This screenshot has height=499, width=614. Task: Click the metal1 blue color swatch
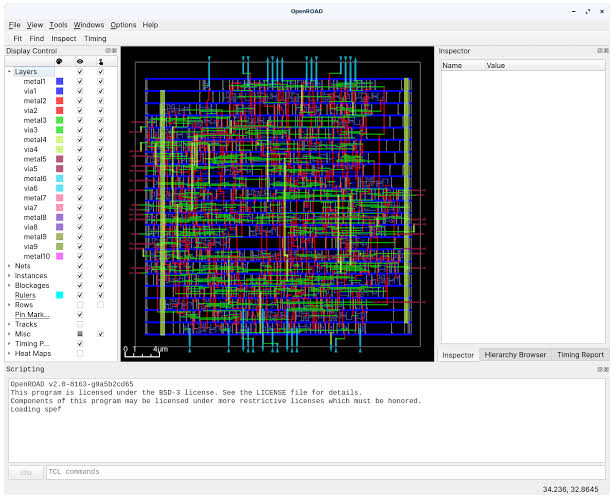60,81
